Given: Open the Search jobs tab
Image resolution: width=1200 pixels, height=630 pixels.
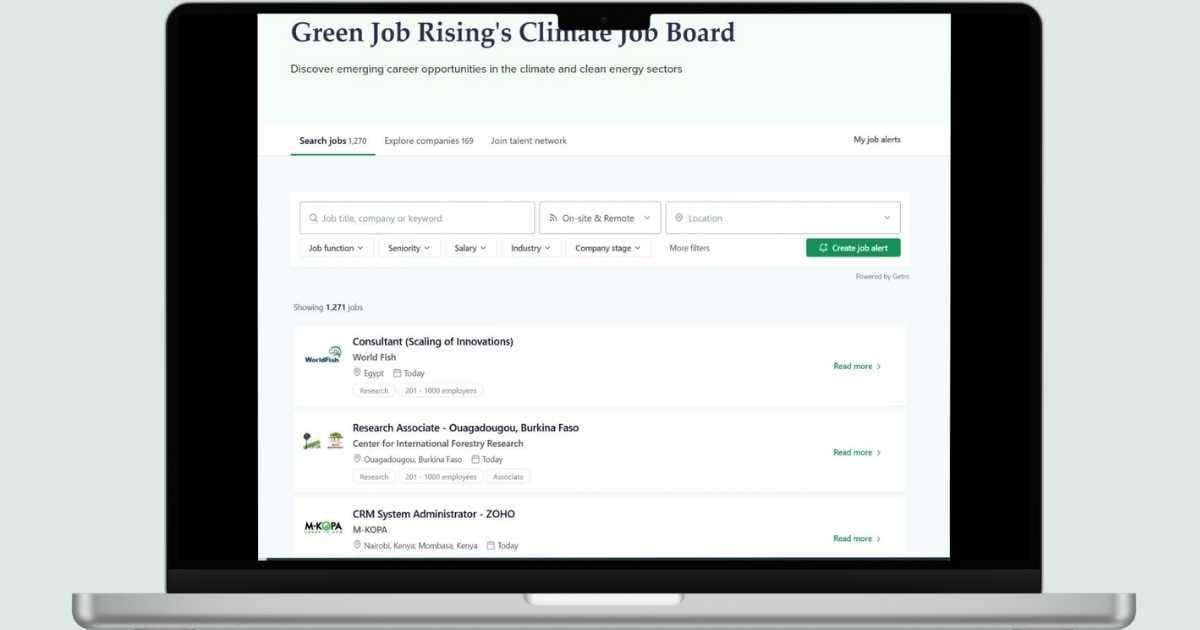Looking at the screenshot, I should coord(333,141).
